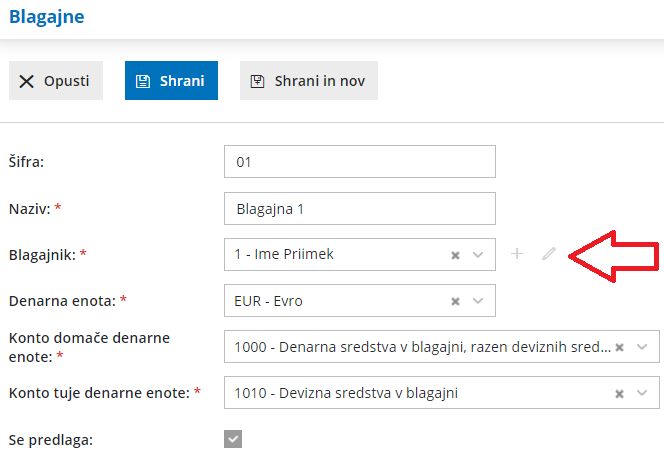This screenshot has width=664, height=457.
Task: Focus the Naziv field with Blagajna 1
Action: point(360,208)
